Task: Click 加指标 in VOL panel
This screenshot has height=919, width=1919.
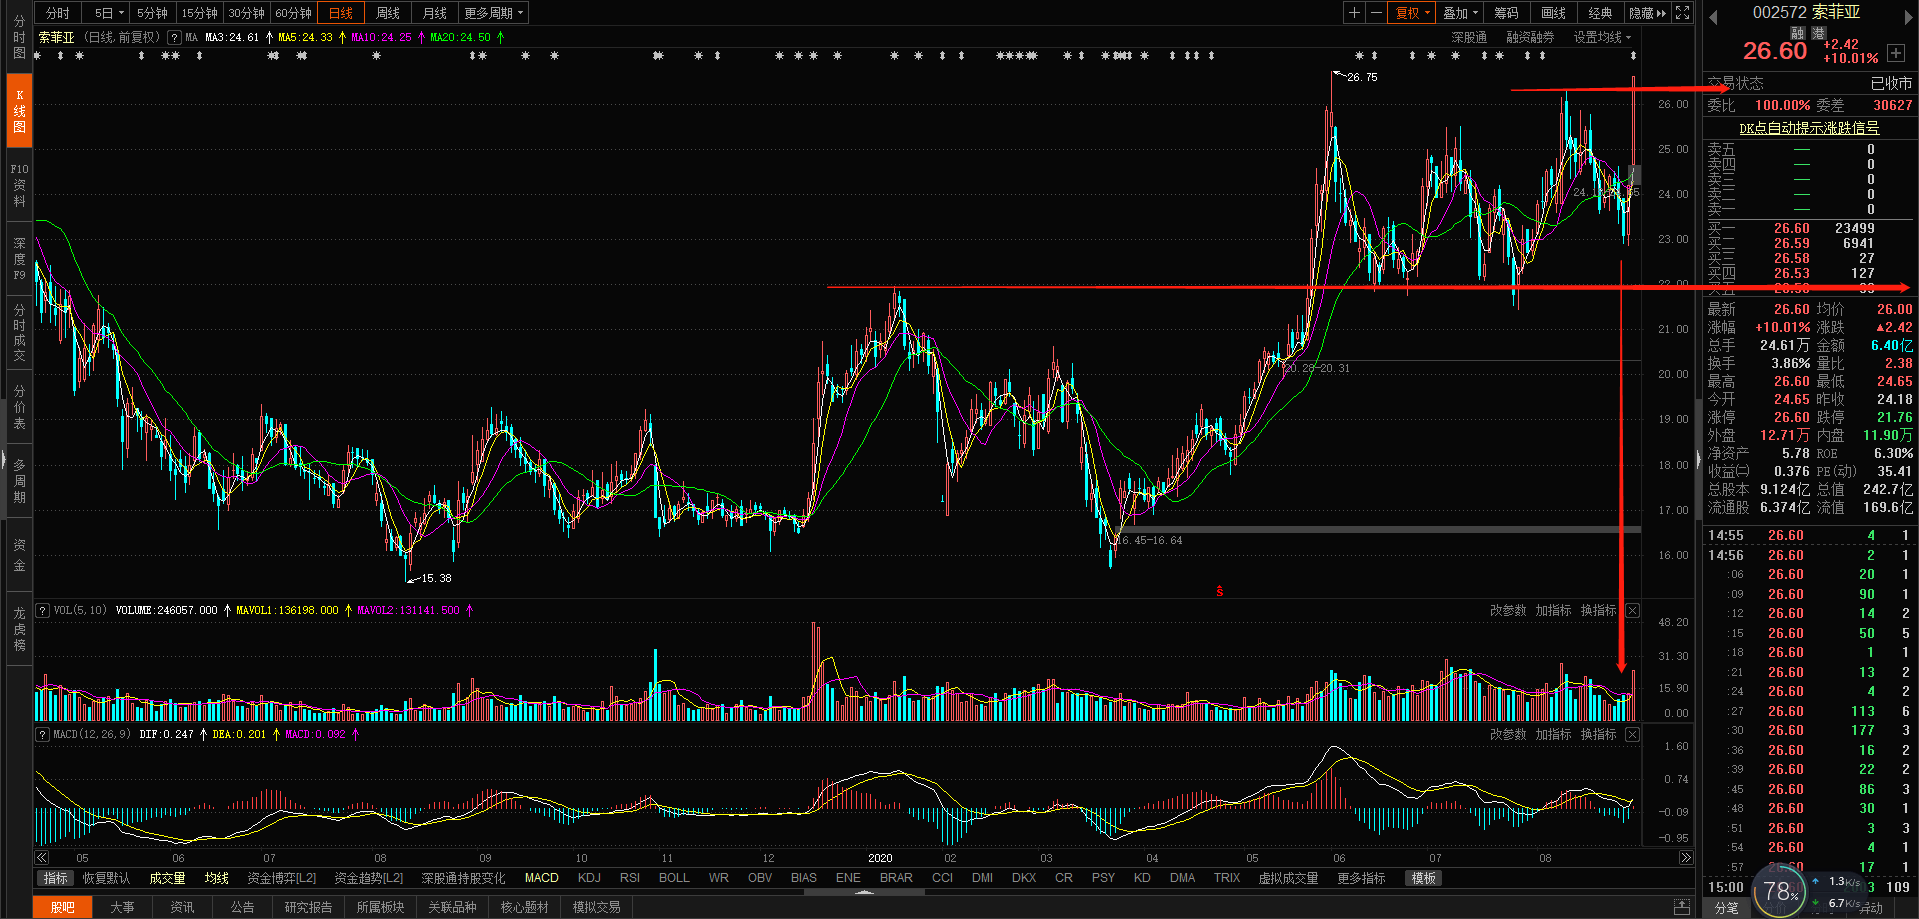Action: point(1553,610)
